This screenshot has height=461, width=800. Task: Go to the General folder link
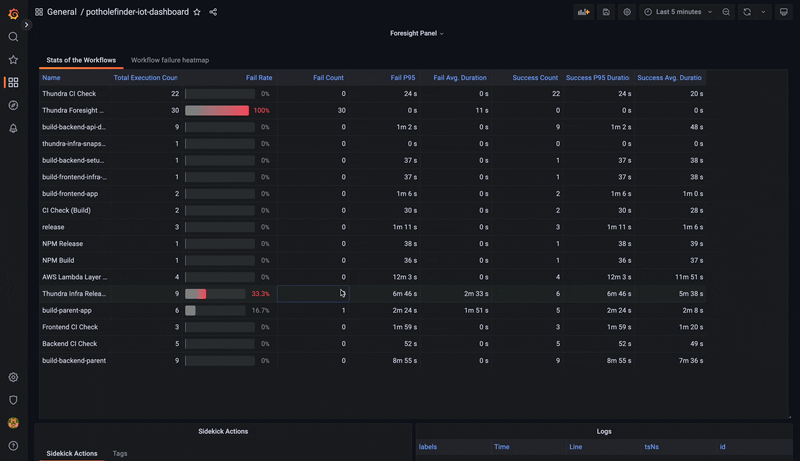[x=62, y=12]
